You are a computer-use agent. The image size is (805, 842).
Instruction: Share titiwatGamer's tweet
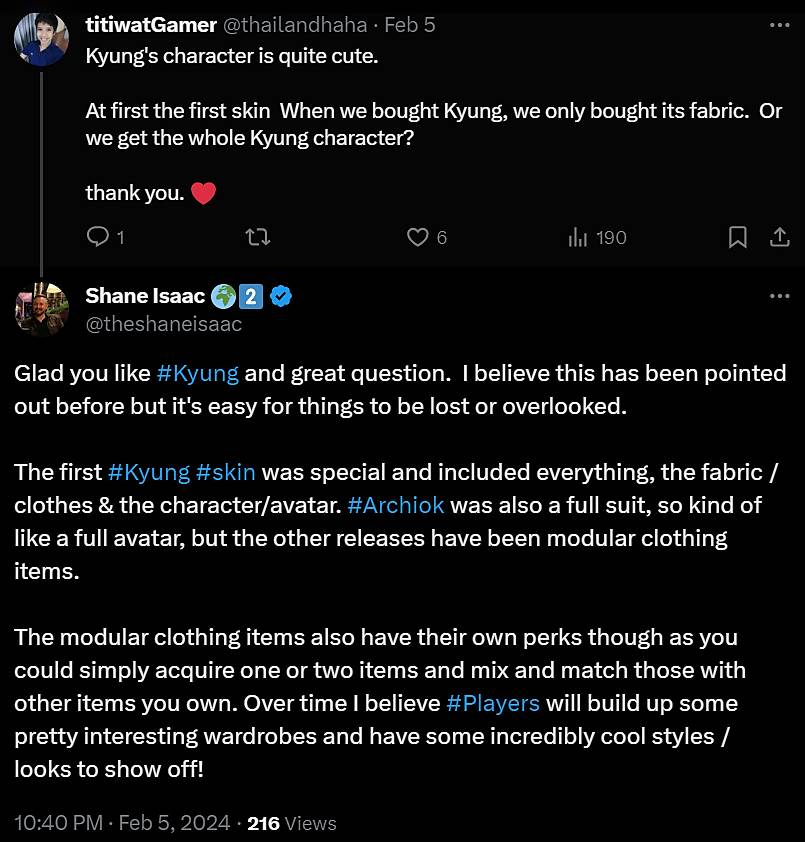[778, 237]
